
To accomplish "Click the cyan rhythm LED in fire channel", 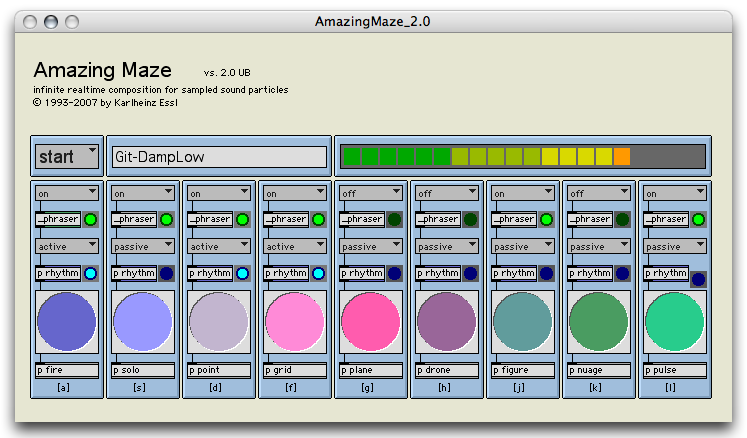I will [91, 274].
